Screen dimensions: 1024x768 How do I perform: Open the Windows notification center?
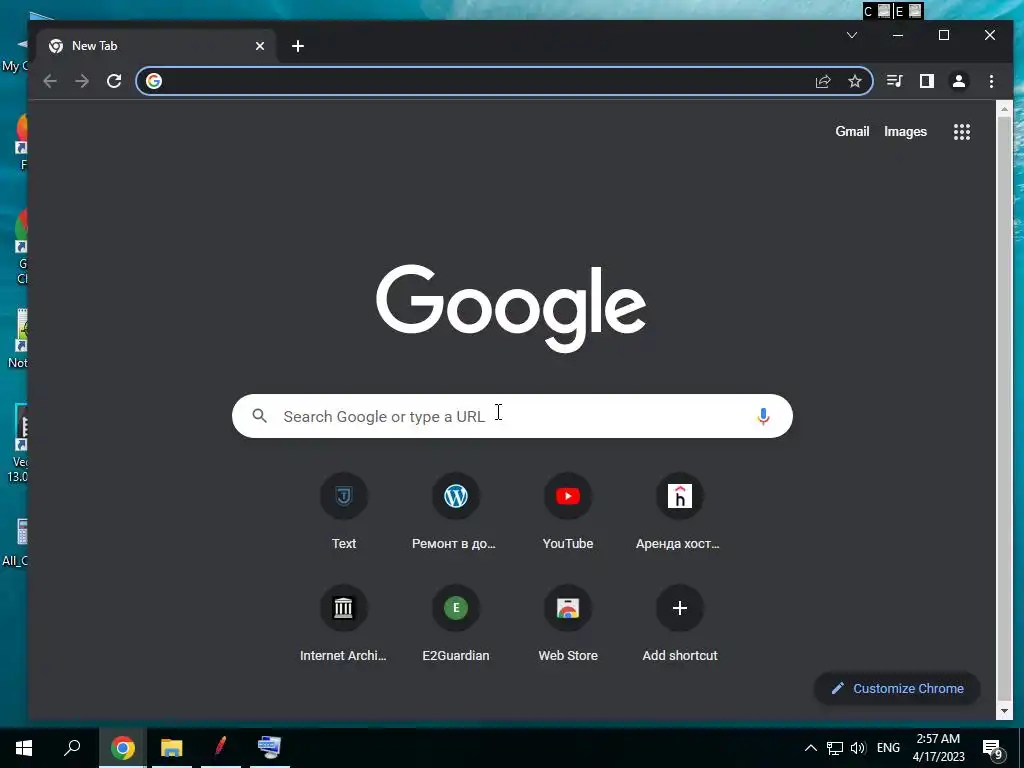(993, 749)
